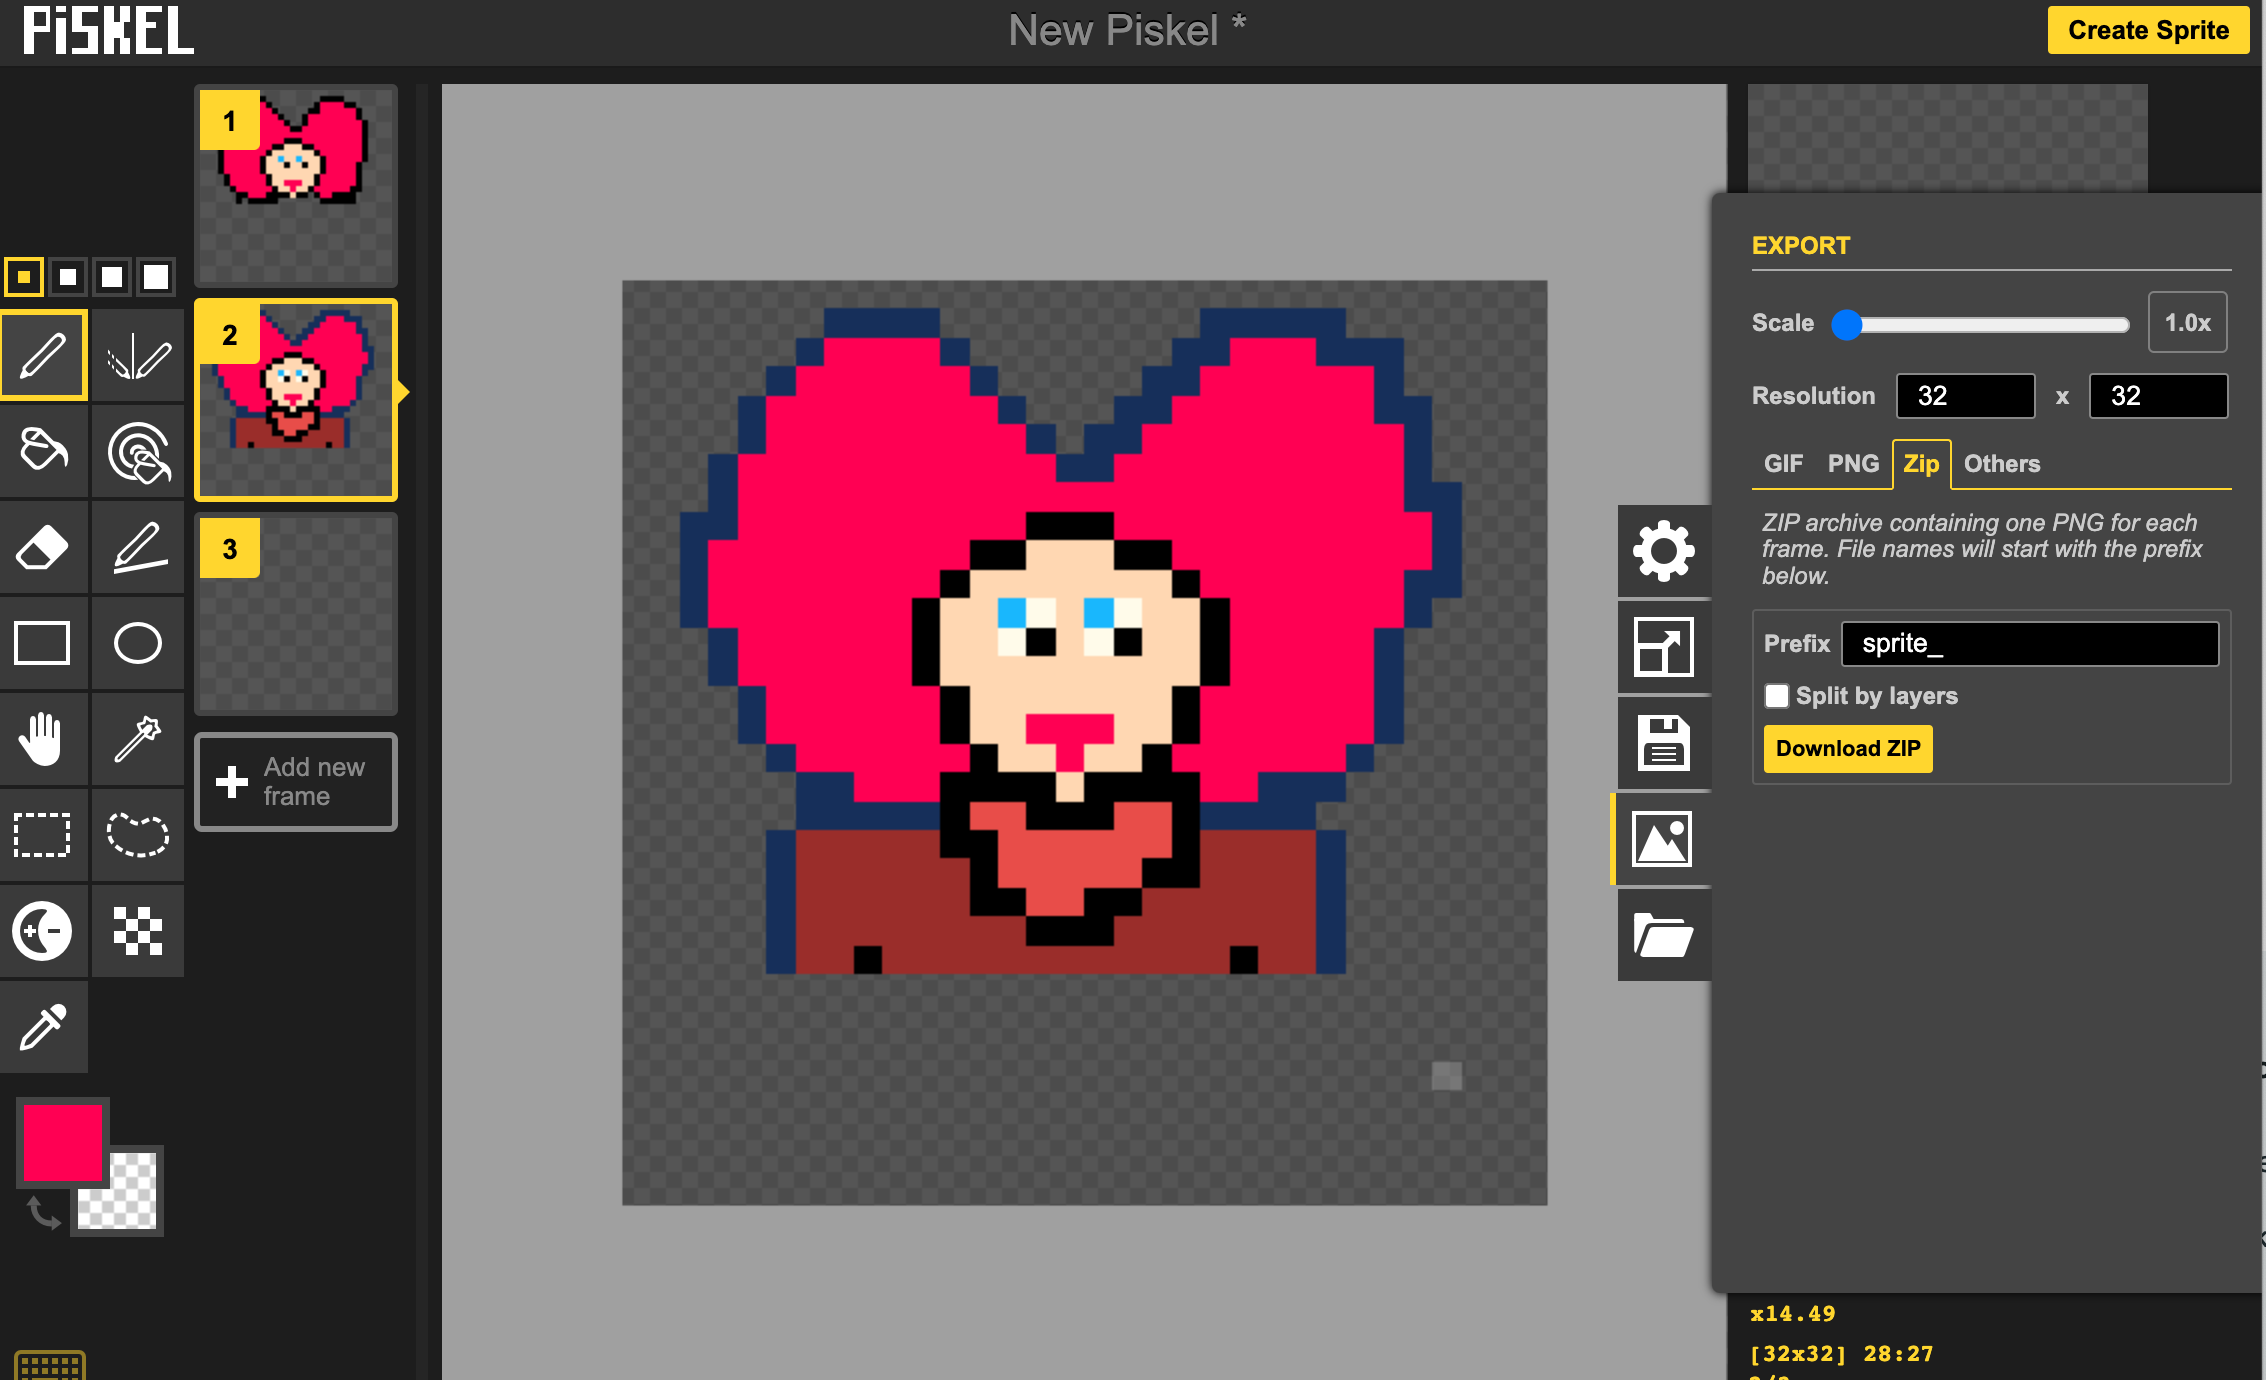Select the largest pen size option
Image resolution: width=2266 pixels, height=1380 pixels.
156,277
